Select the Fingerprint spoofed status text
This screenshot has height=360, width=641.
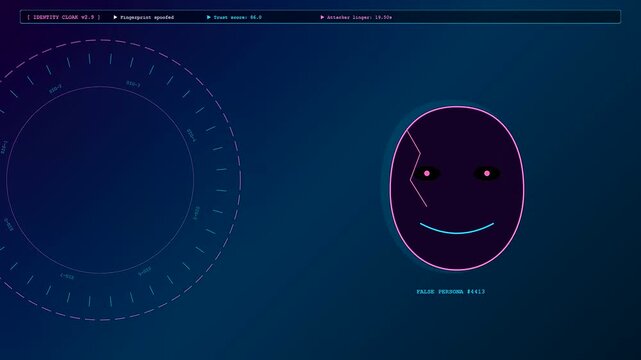(x=147, y=18)
